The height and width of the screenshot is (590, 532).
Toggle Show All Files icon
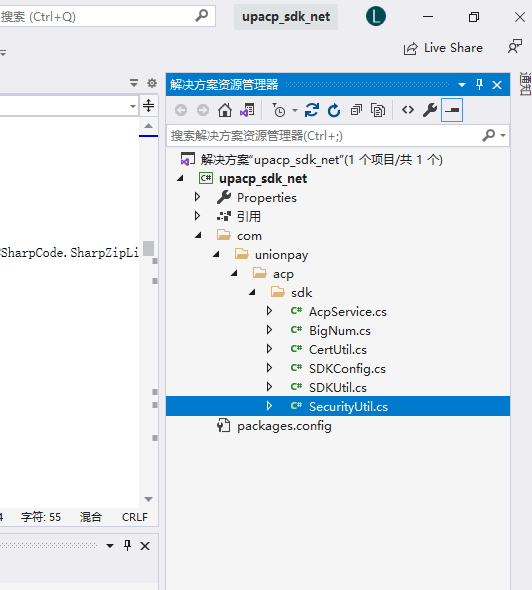(378, 110)
